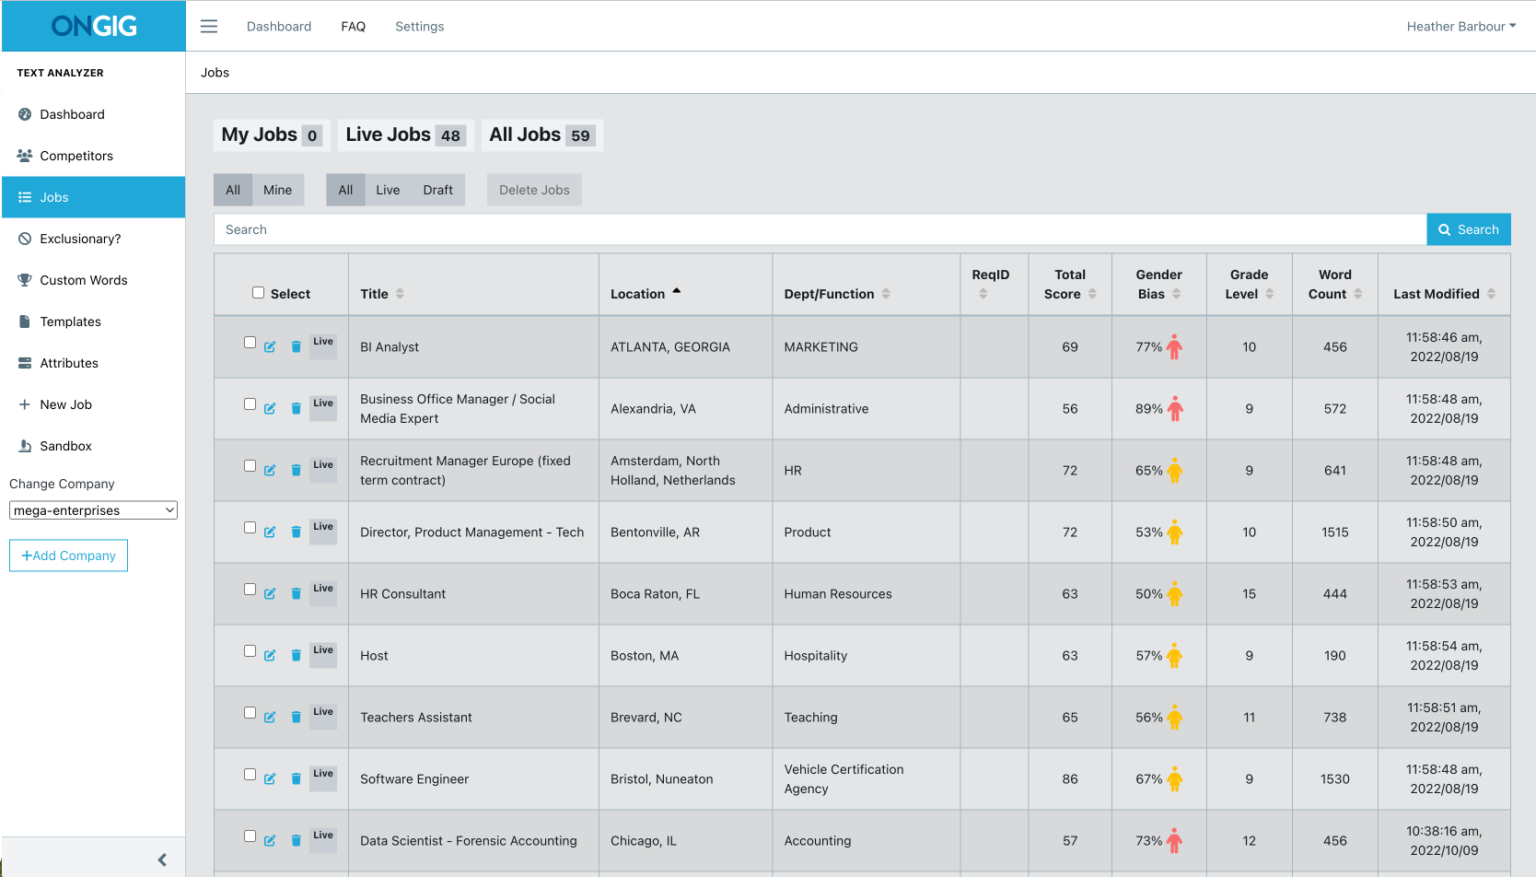The image size is (1536, 877).
Task: Click the Add Company button
Action: (x=68, y=555)
